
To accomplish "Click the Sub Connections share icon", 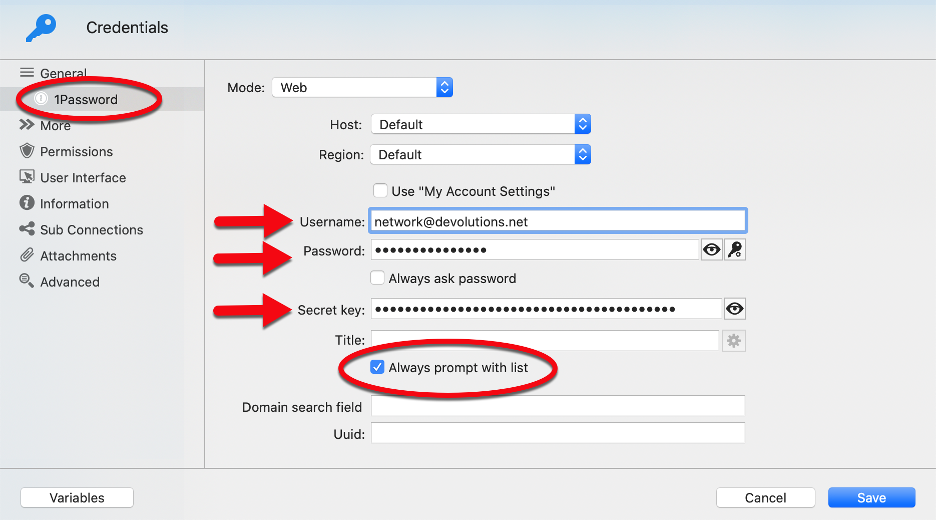I will [x=27, y=229].
